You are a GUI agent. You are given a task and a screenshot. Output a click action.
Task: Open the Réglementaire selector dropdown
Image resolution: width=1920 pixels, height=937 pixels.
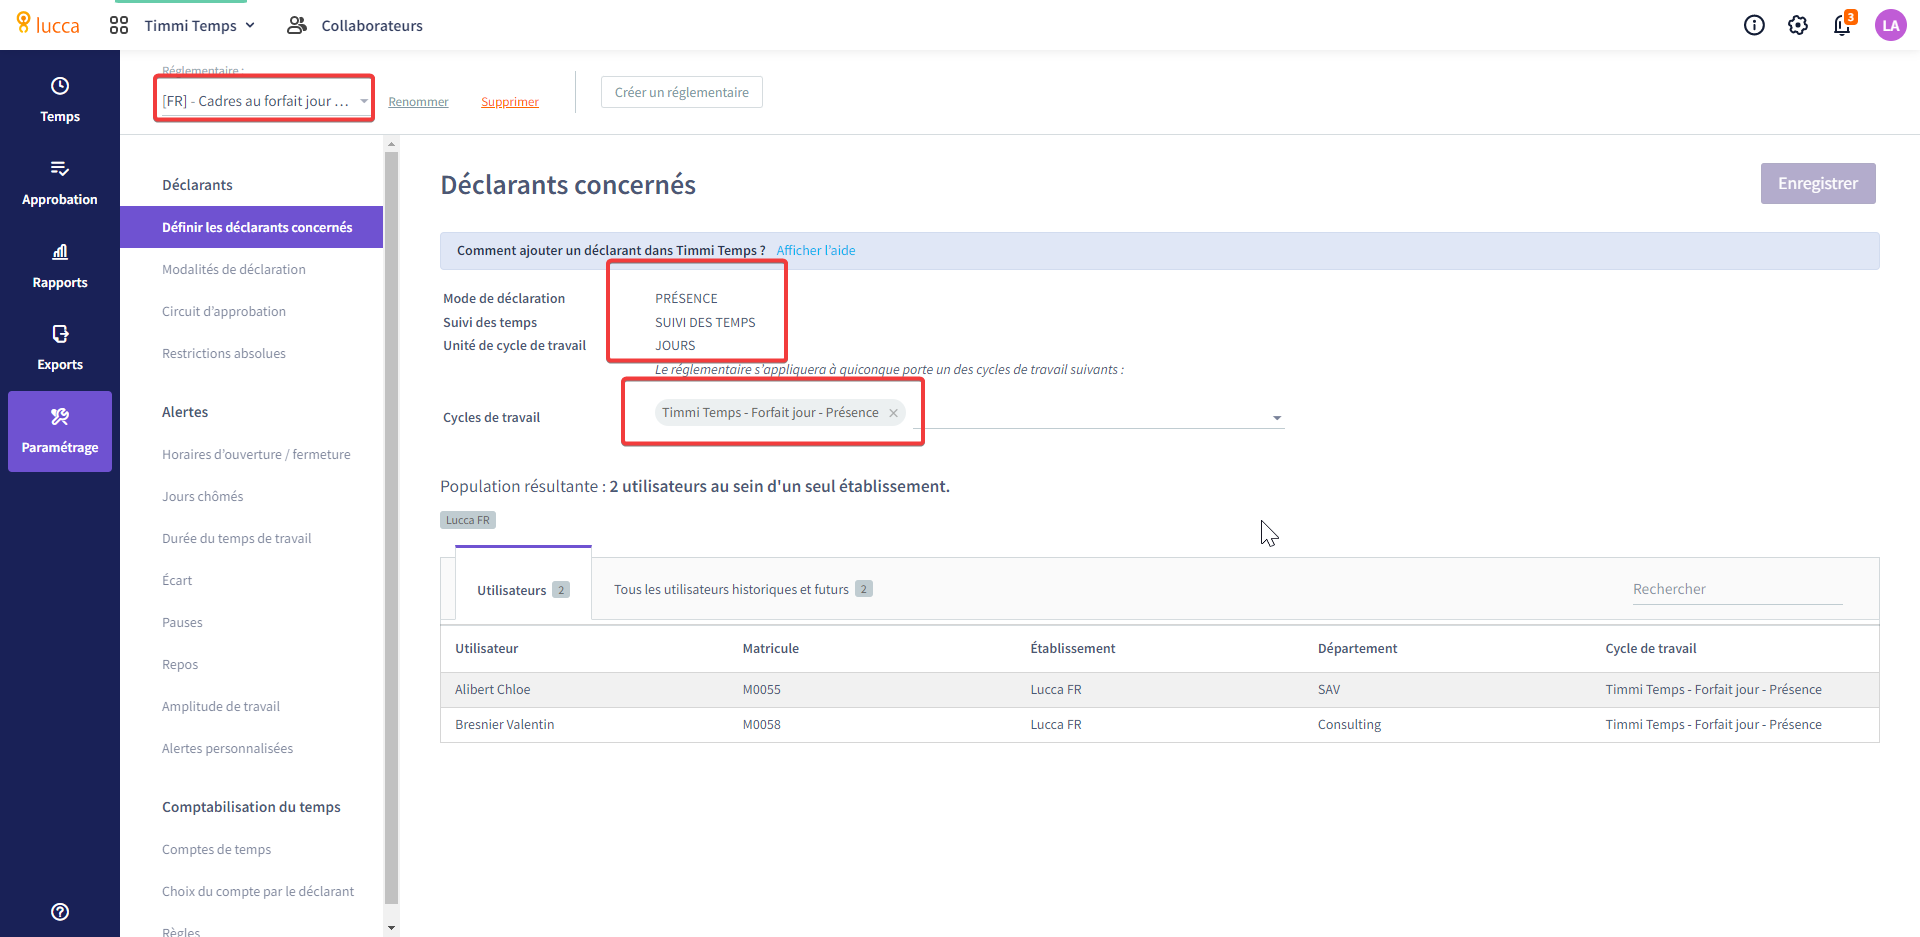pyautogui.click(x=265, y=101)
